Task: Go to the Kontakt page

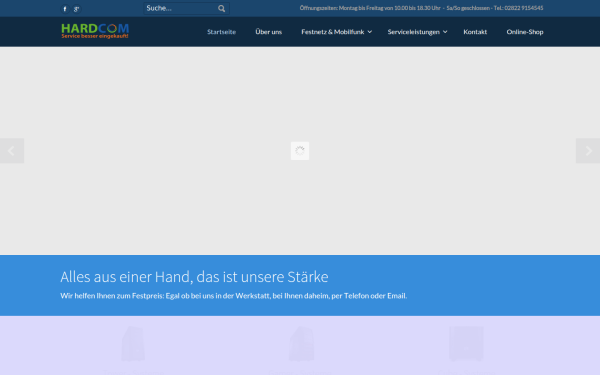Action: pyautogui.click(x=475, y=32)
